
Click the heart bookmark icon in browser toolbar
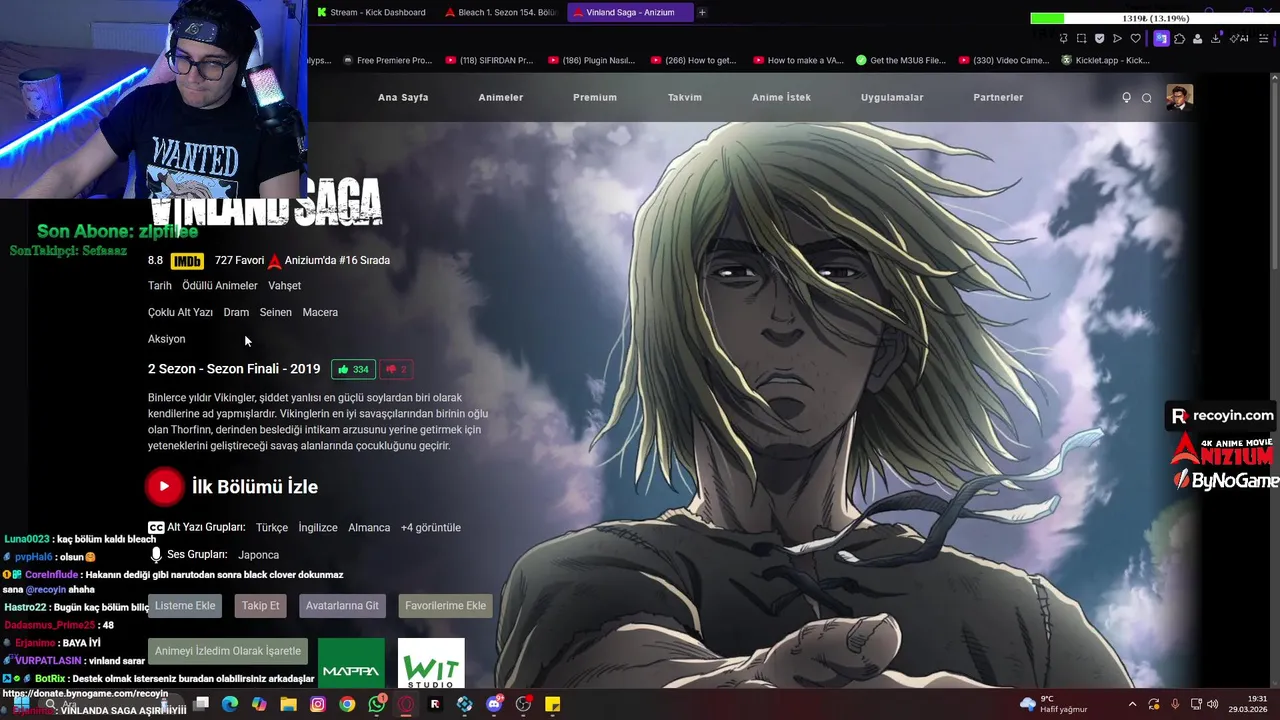pos(1135,38)
